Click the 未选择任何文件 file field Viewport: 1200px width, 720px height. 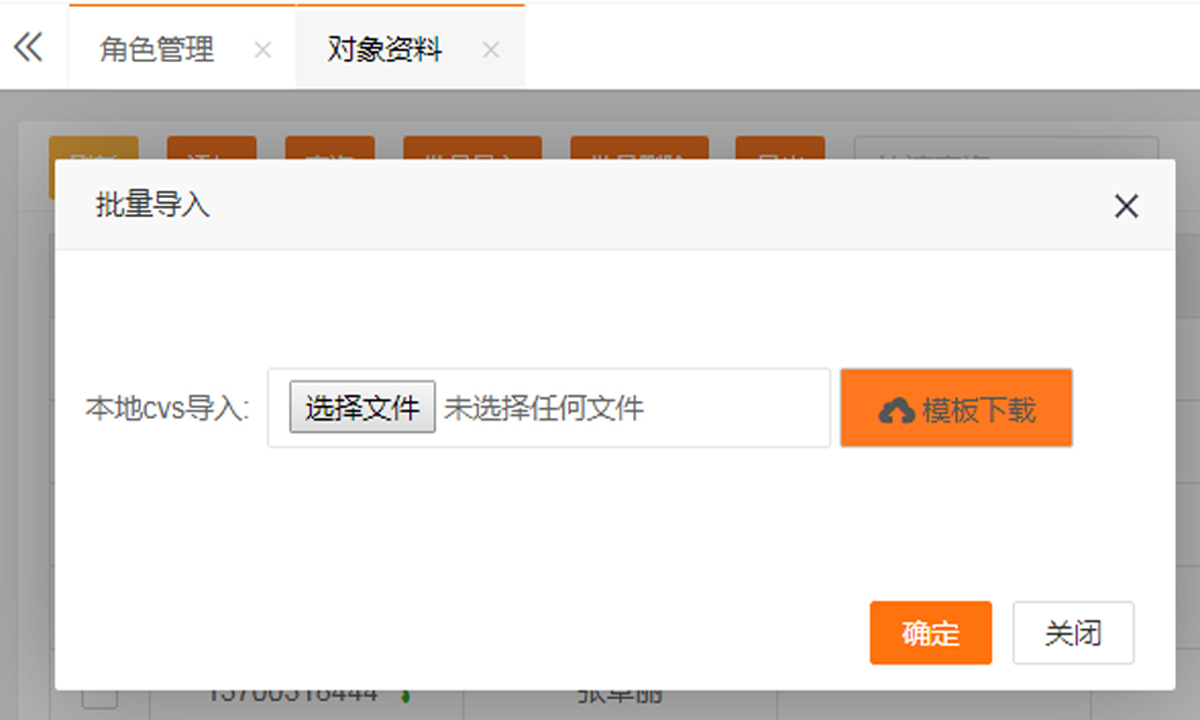[545, 408]
